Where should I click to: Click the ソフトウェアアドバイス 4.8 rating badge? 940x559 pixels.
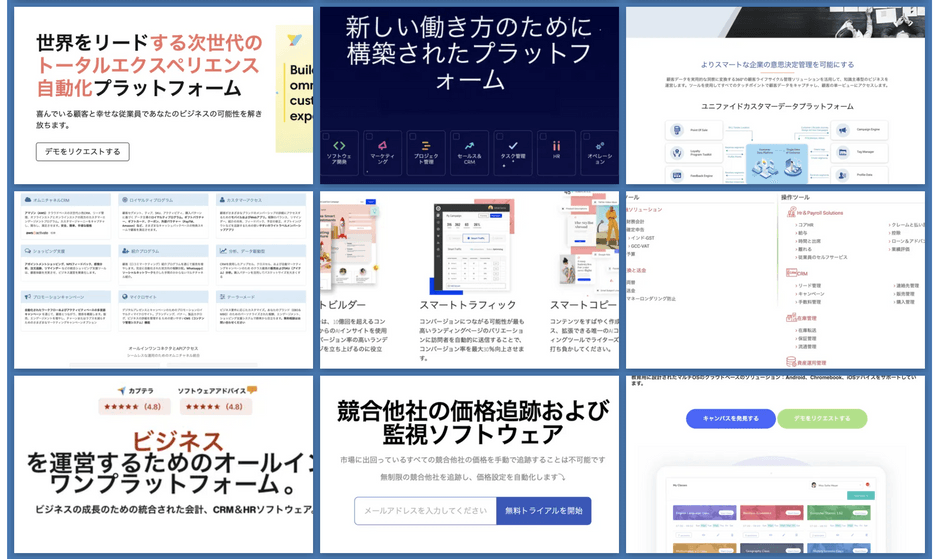pos(216,406)
